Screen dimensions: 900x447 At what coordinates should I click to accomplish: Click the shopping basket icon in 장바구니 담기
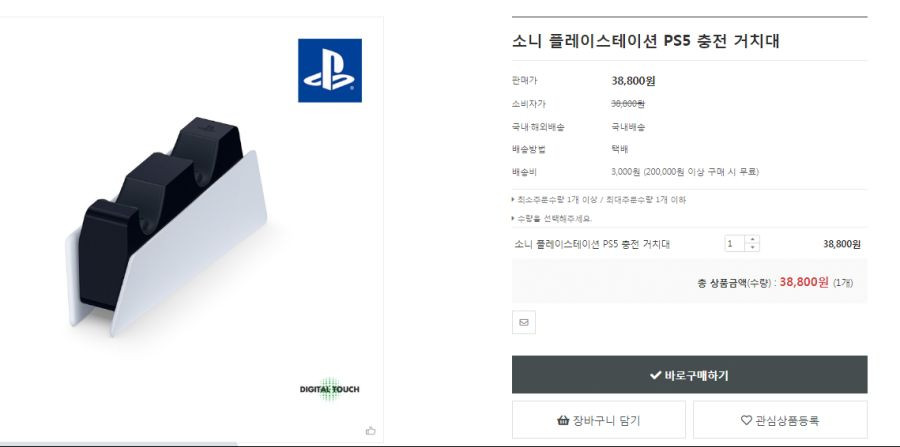(x=563, y=421)
